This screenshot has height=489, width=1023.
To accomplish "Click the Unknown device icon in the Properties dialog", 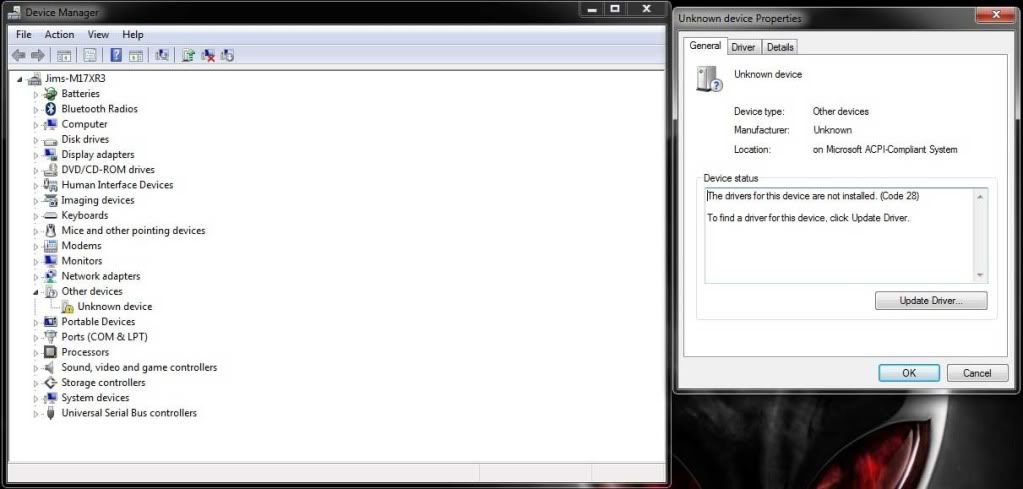I will tap(709, 79).
